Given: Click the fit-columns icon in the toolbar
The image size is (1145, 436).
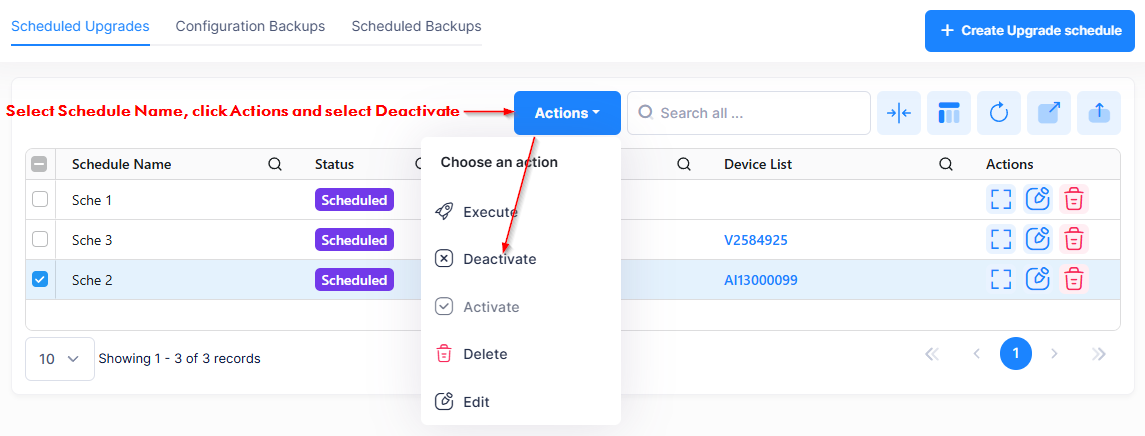Looking at the screenshot, I should click(898, 113).
